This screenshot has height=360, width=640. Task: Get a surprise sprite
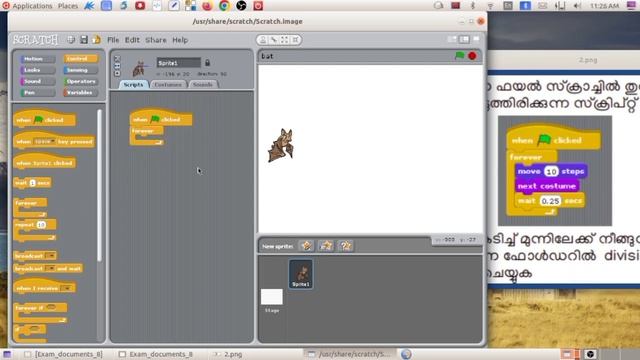346,246
